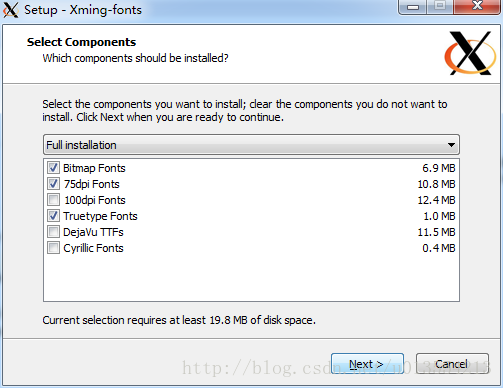The width and height of the screenshot is (503, 388).
Task: Enable the 100dpi Fonts checkbox
Action: 53,200
